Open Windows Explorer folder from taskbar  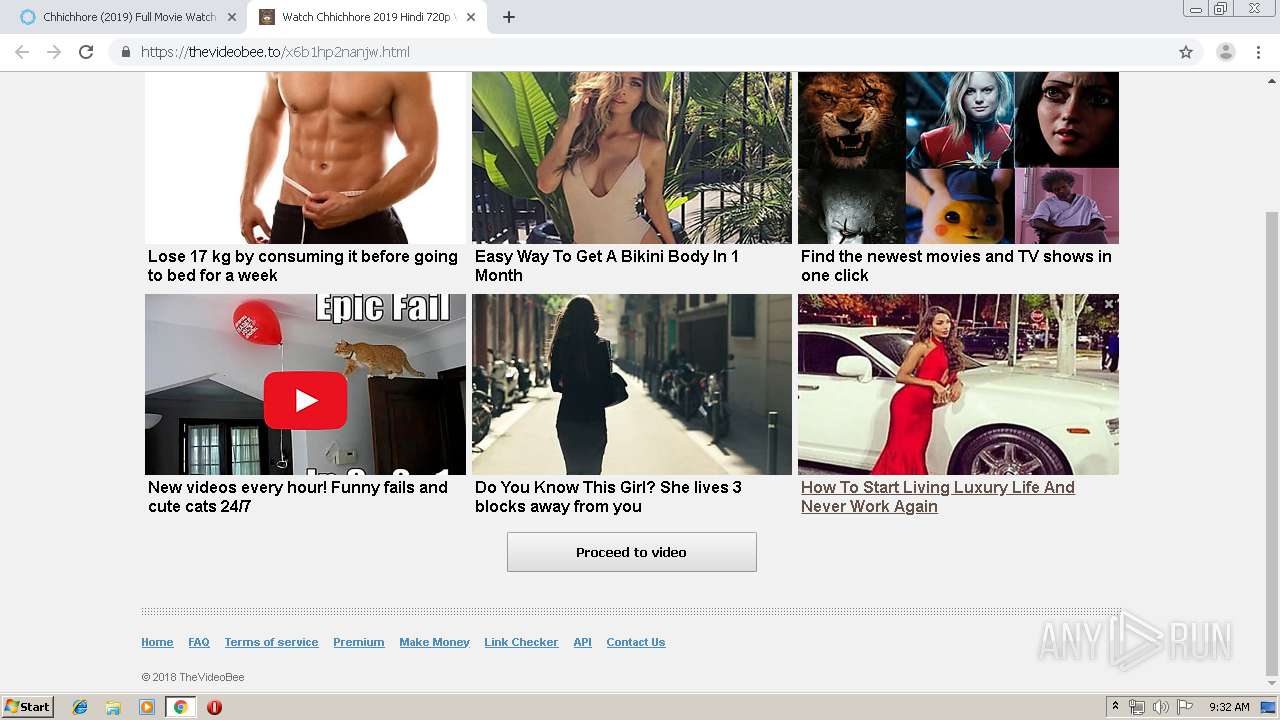pos(113,707)
